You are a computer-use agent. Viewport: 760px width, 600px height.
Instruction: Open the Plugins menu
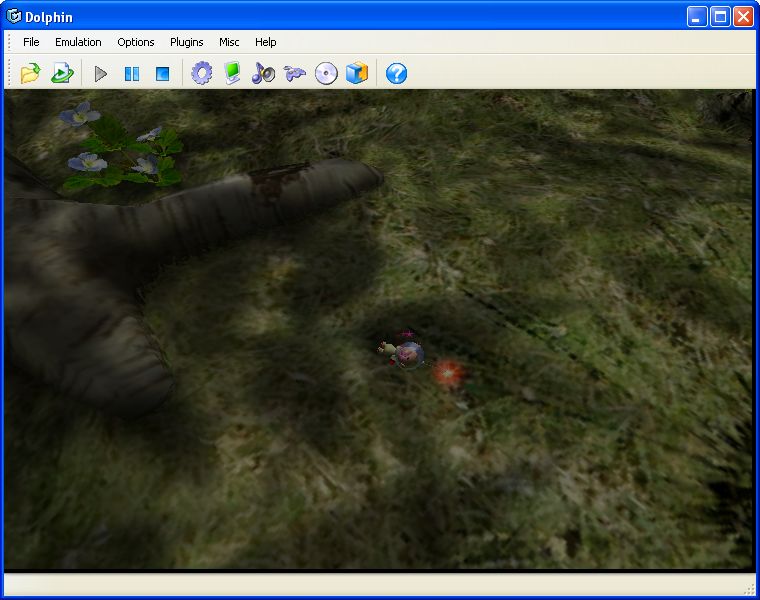(187, 42)
